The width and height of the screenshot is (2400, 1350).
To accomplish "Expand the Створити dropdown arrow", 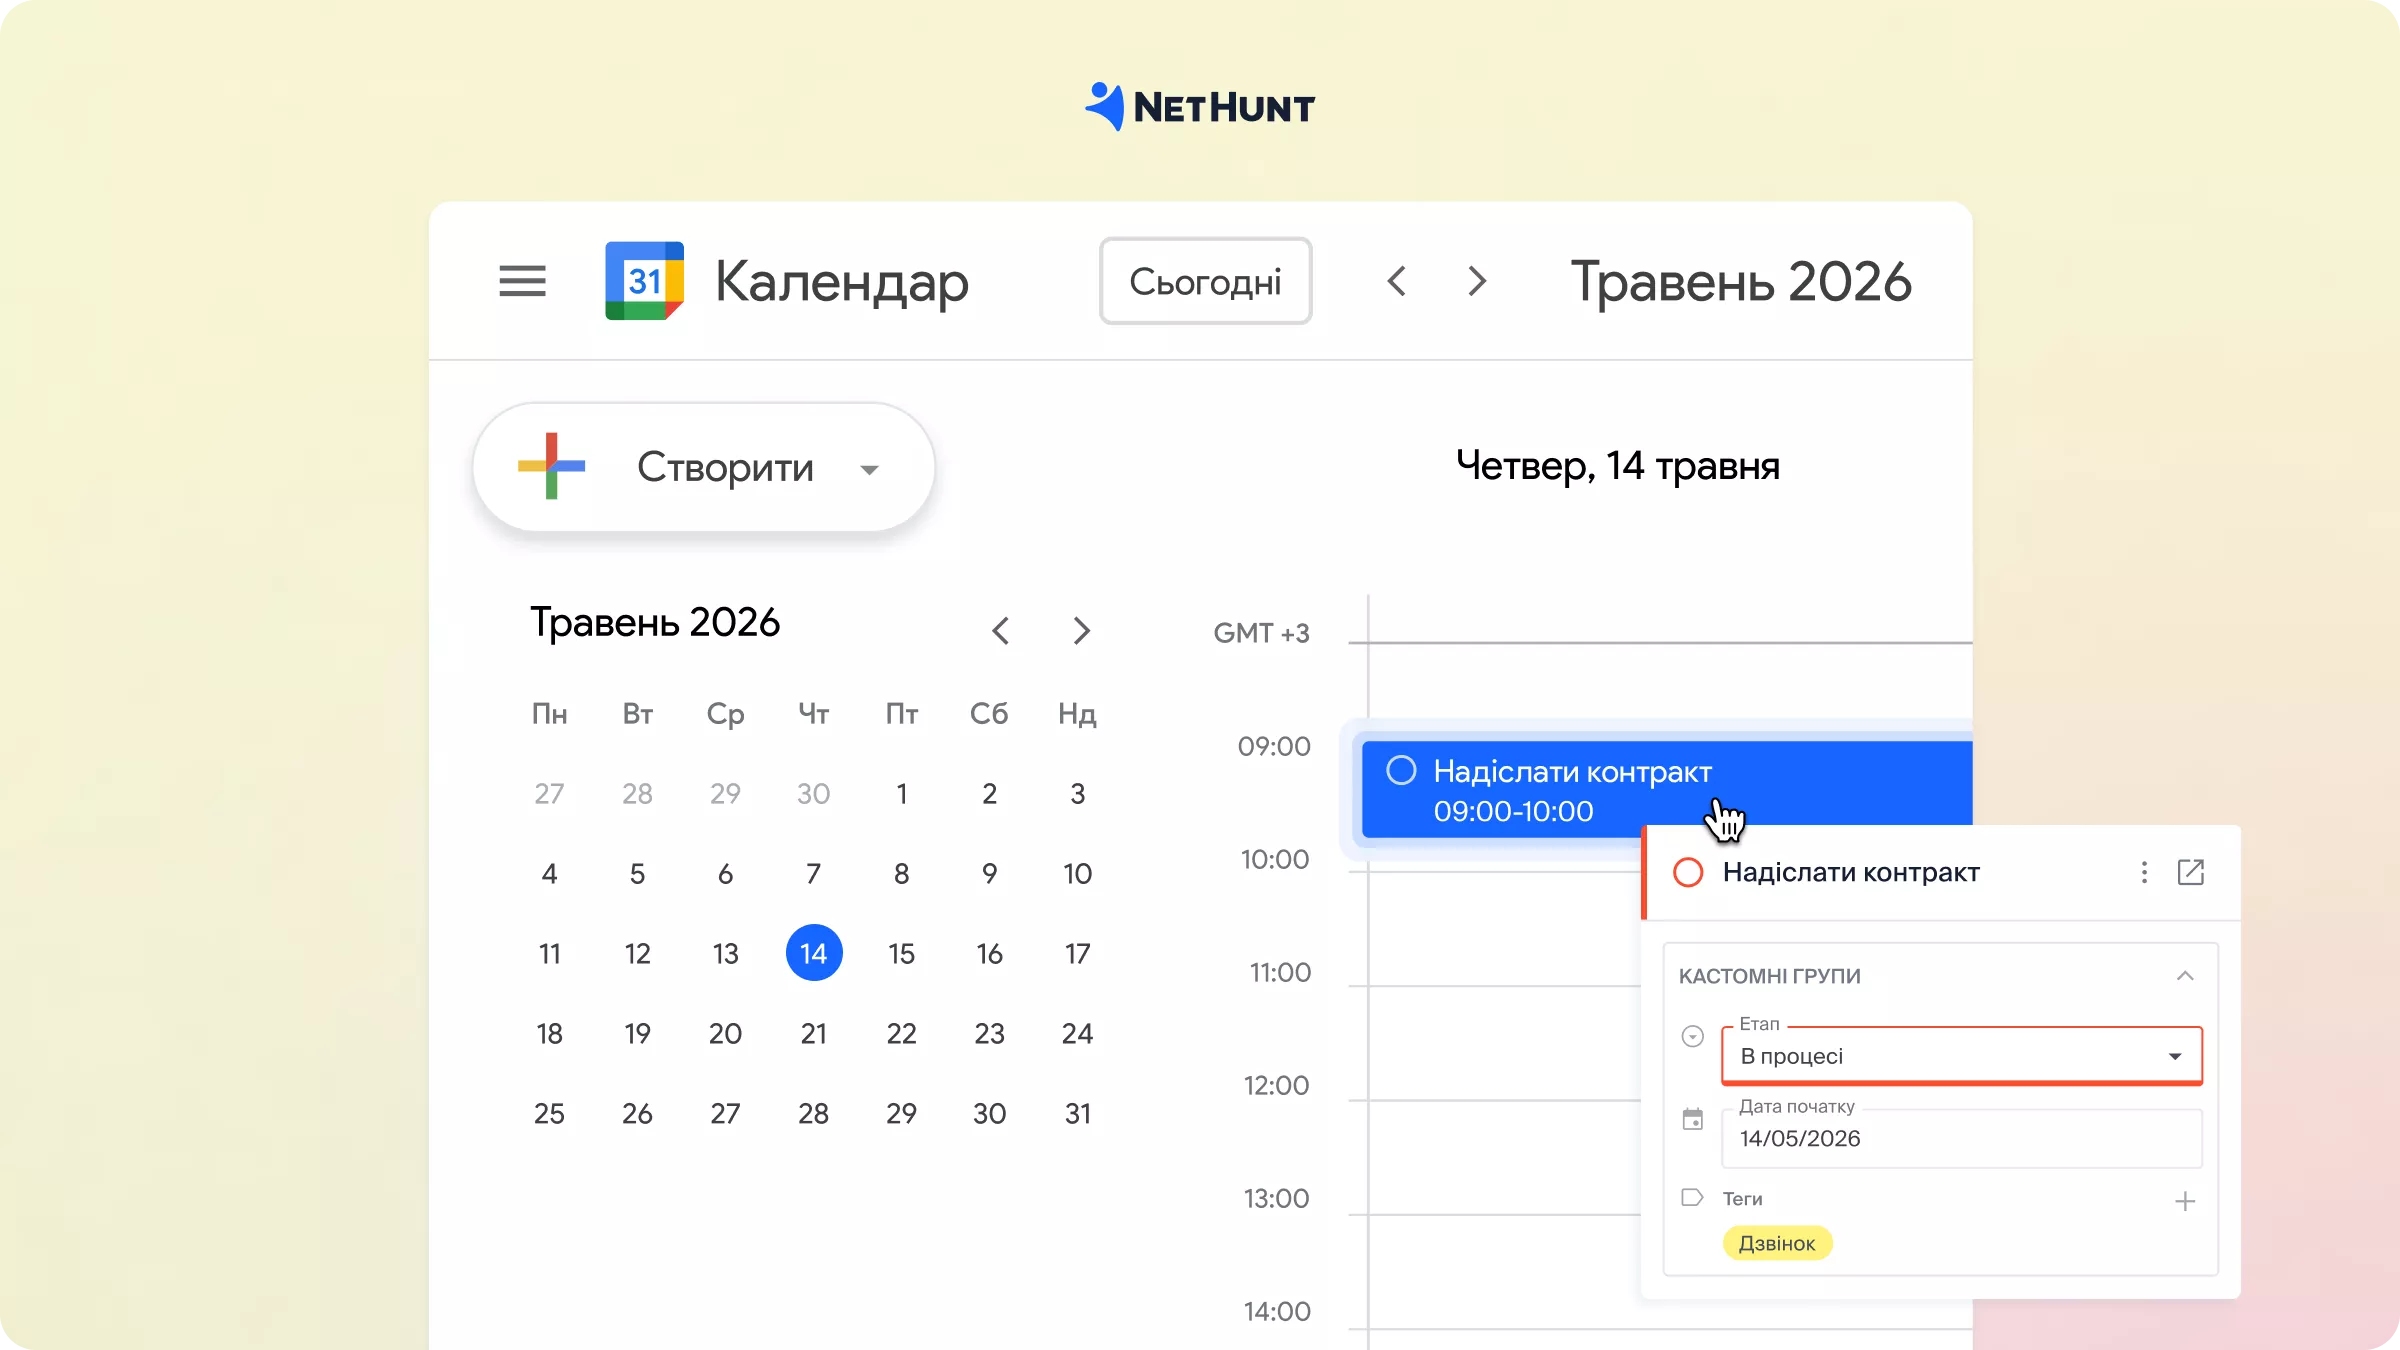I will pyautogui.click(x=869, y=469).
